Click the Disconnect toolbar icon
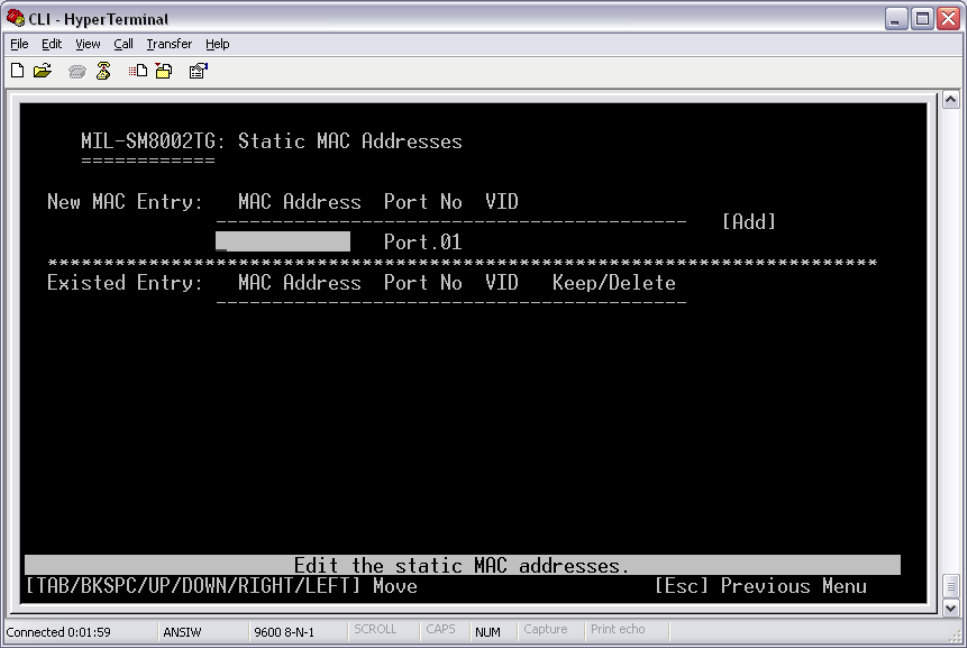The height and width of the screenshot is (648, 967). (x=104, y=71)
